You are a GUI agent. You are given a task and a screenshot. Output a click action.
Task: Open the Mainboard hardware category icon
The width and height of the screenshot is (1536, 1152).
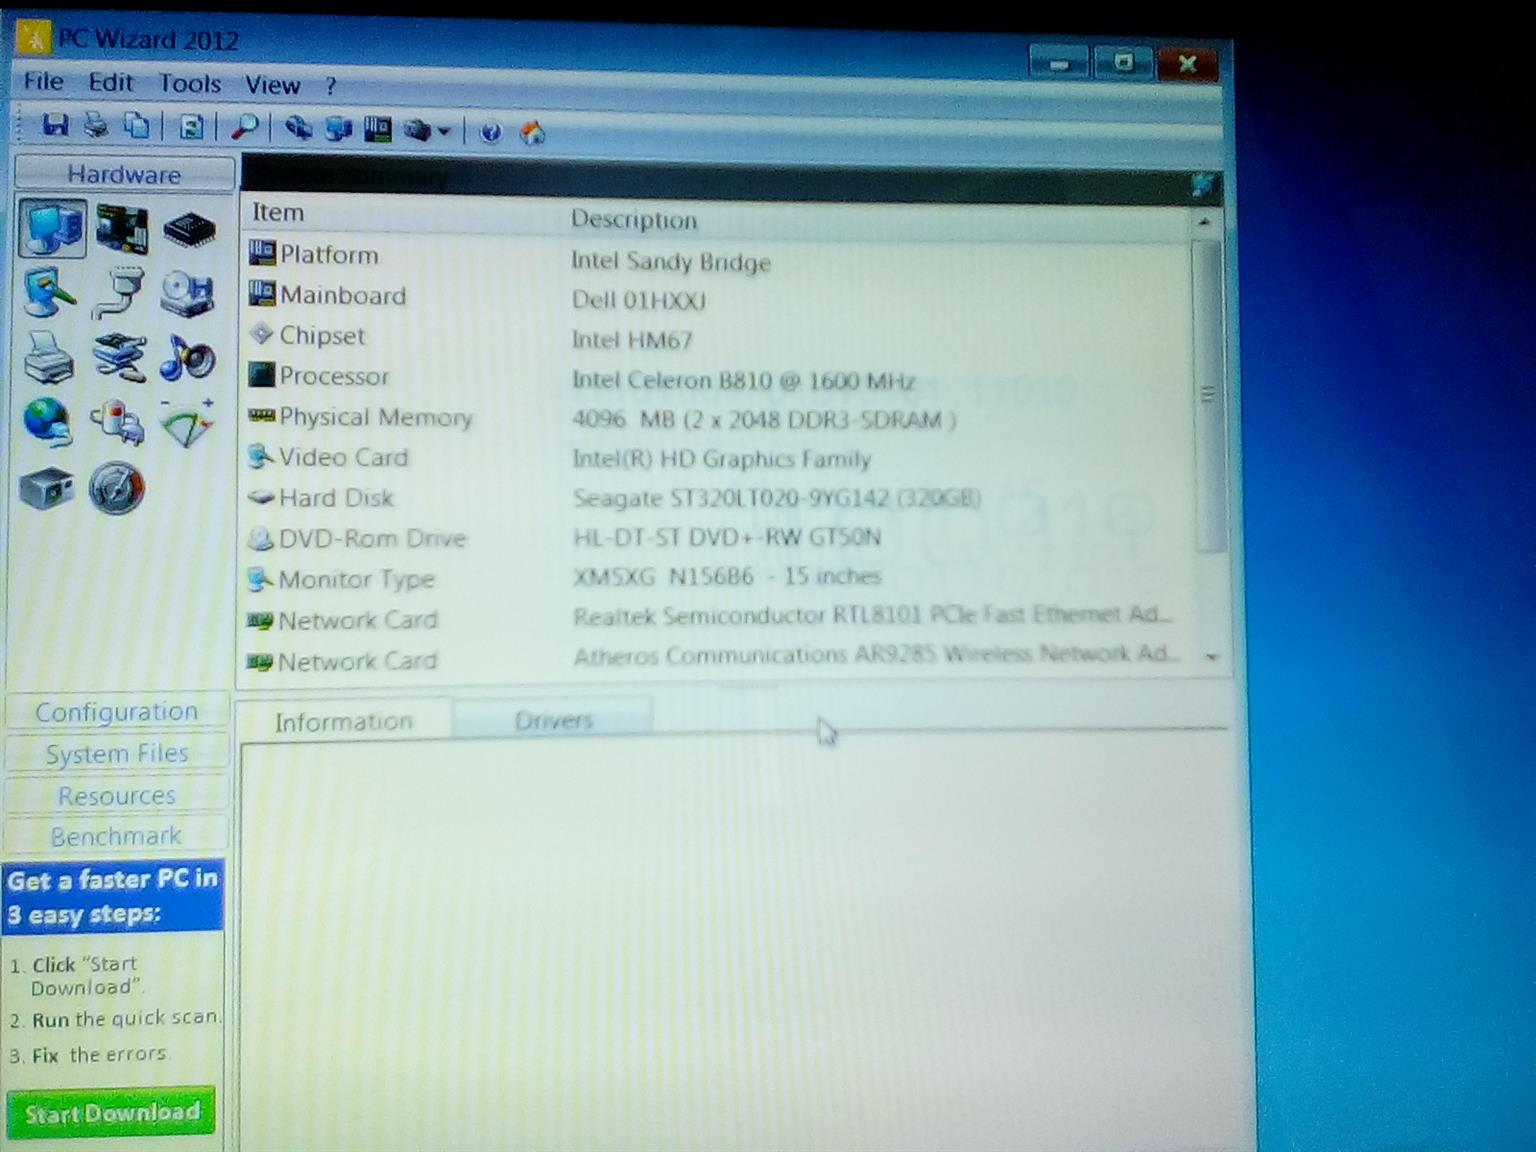pyautogui.click(x=122, y=229)
